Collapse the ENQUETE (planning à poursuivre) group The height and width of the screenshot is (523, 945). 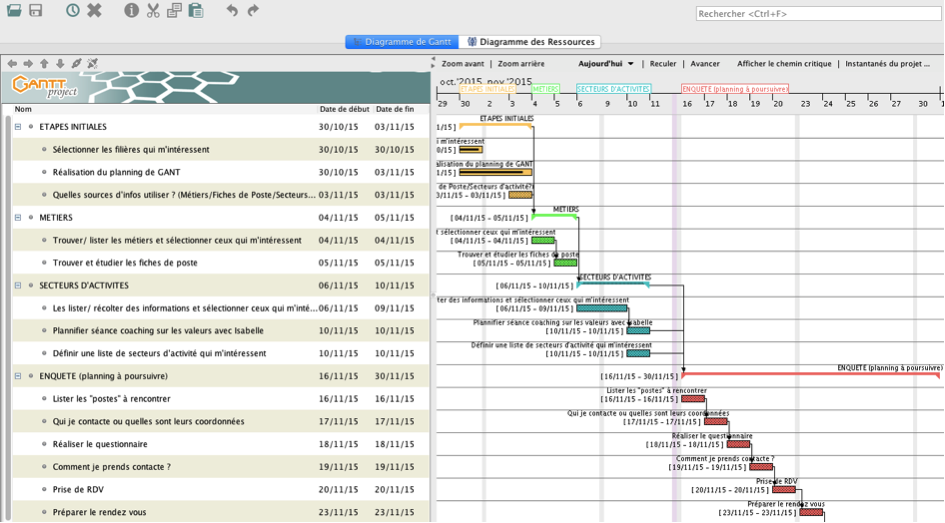(x=18, y=376)
